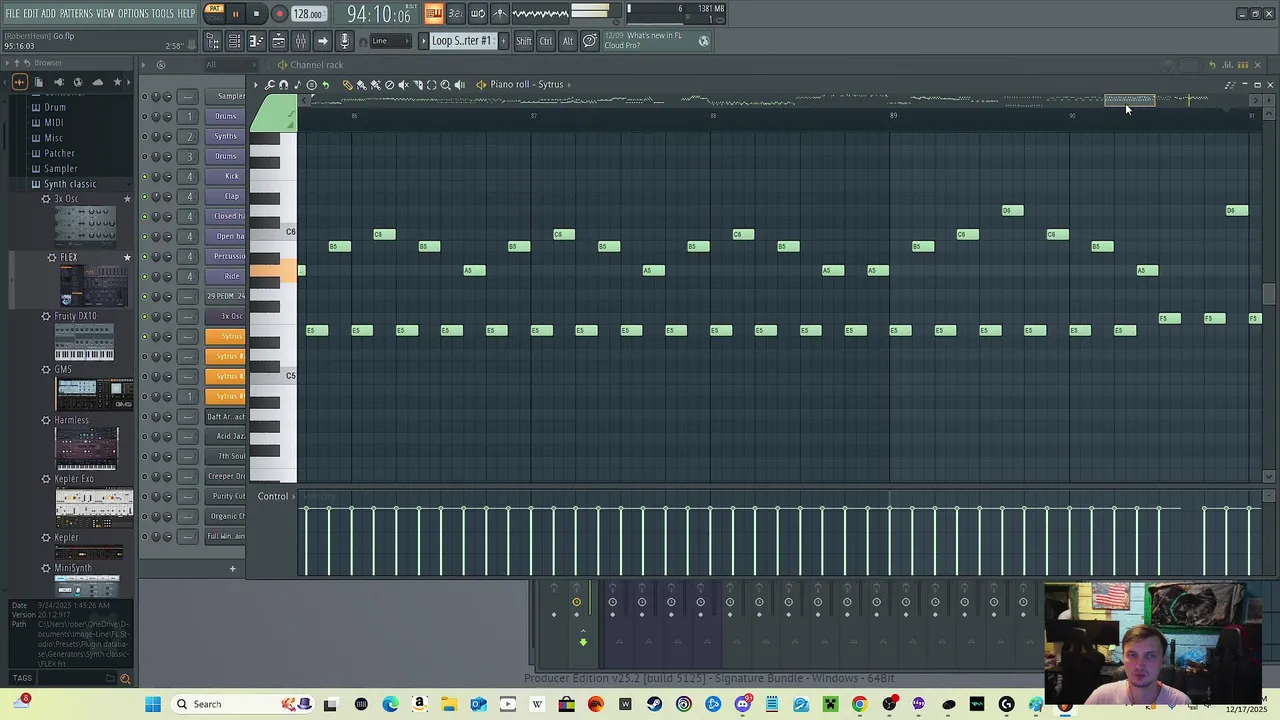The width and height of the screenshot is (1280, 720).
Task: Open the piano roll wrench tools menu
Action: [270, 85]
